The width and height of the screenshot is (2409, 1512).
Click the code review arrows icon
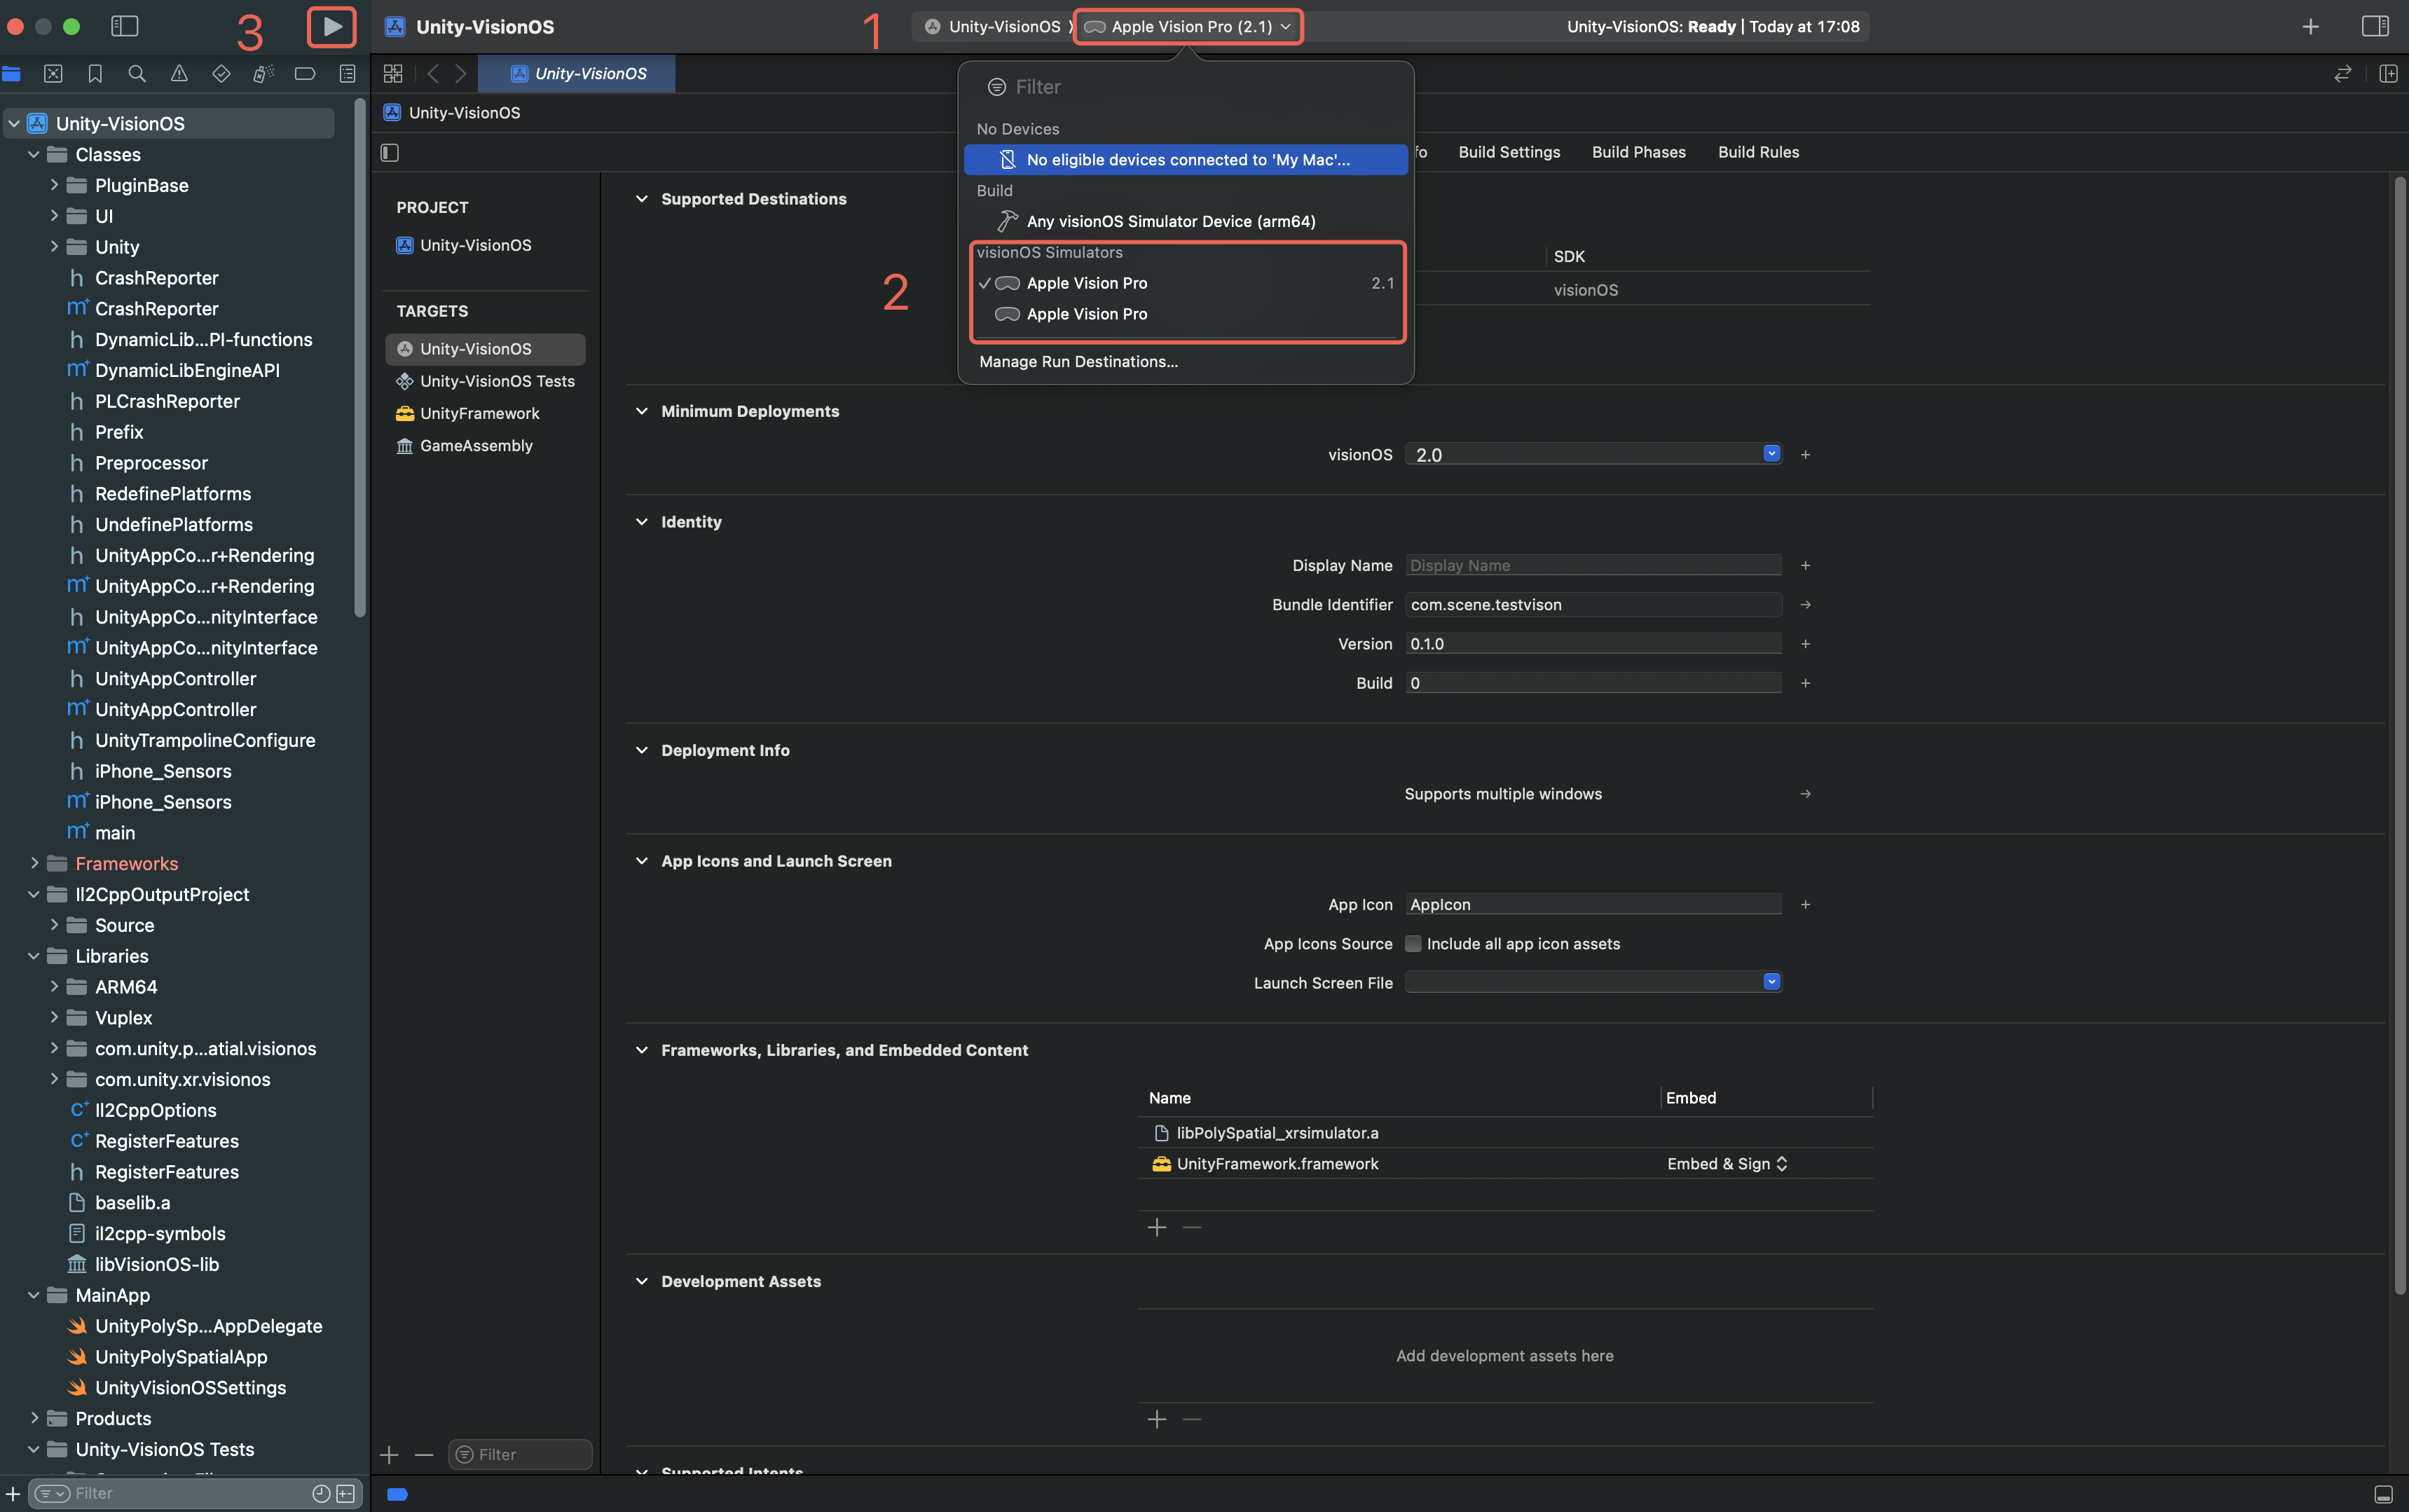(2342, 73)
